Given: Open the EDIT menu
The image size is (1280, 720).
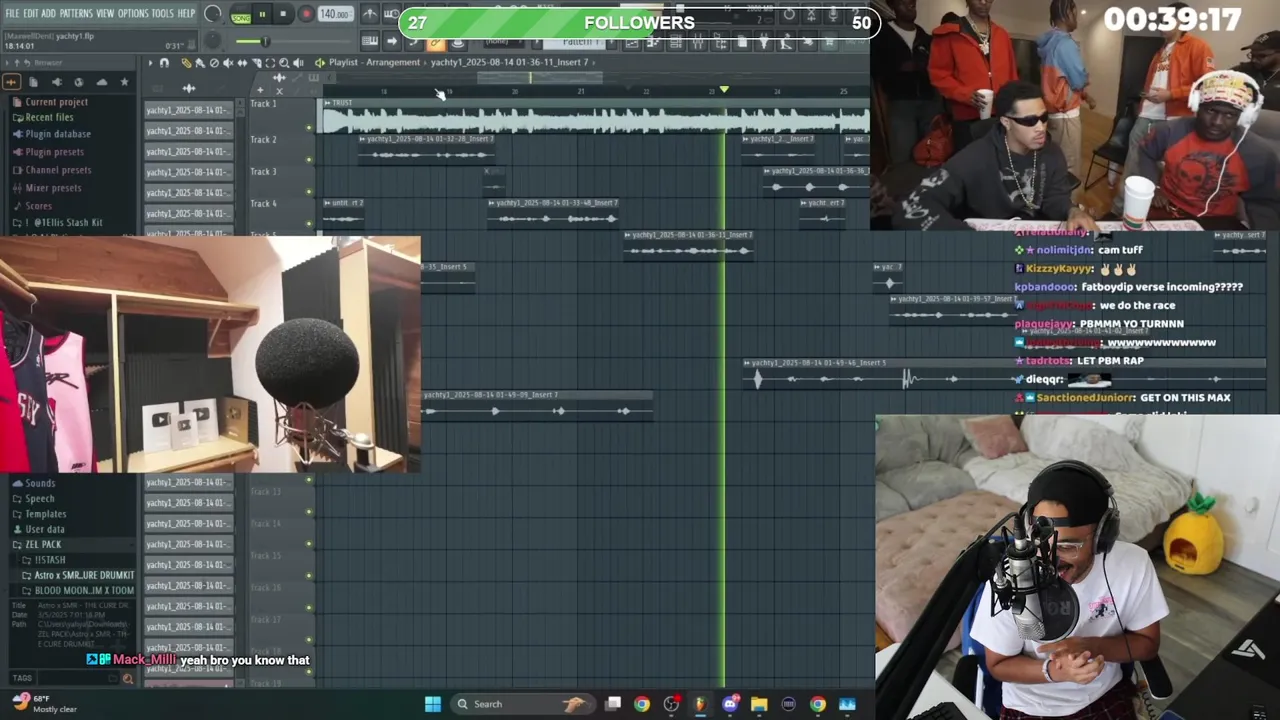Looking at the screenshot, I should [x=31, y=13].
